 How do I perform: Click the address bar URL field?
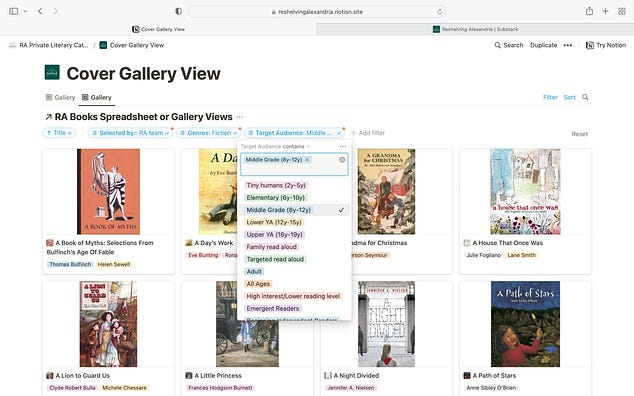[317, 12]
